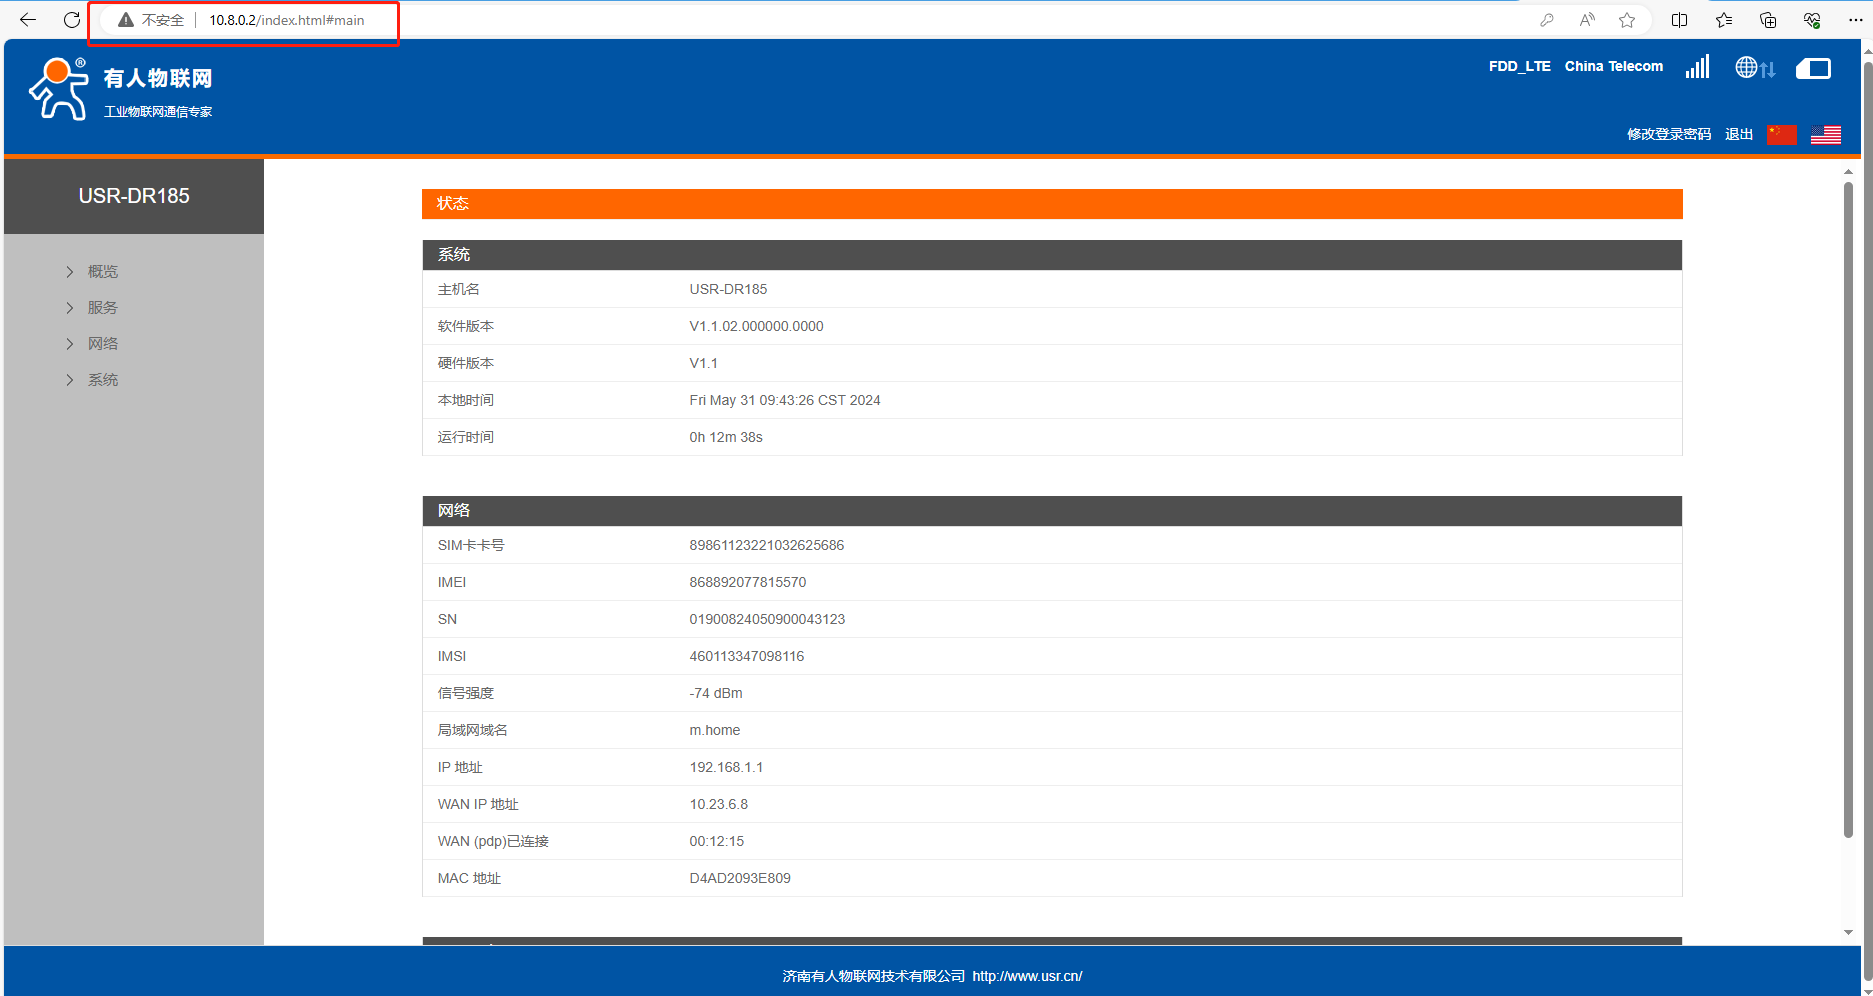Open browser collections icon
This screenshot has width=1873, height=996.
(x=1768, y=20)
